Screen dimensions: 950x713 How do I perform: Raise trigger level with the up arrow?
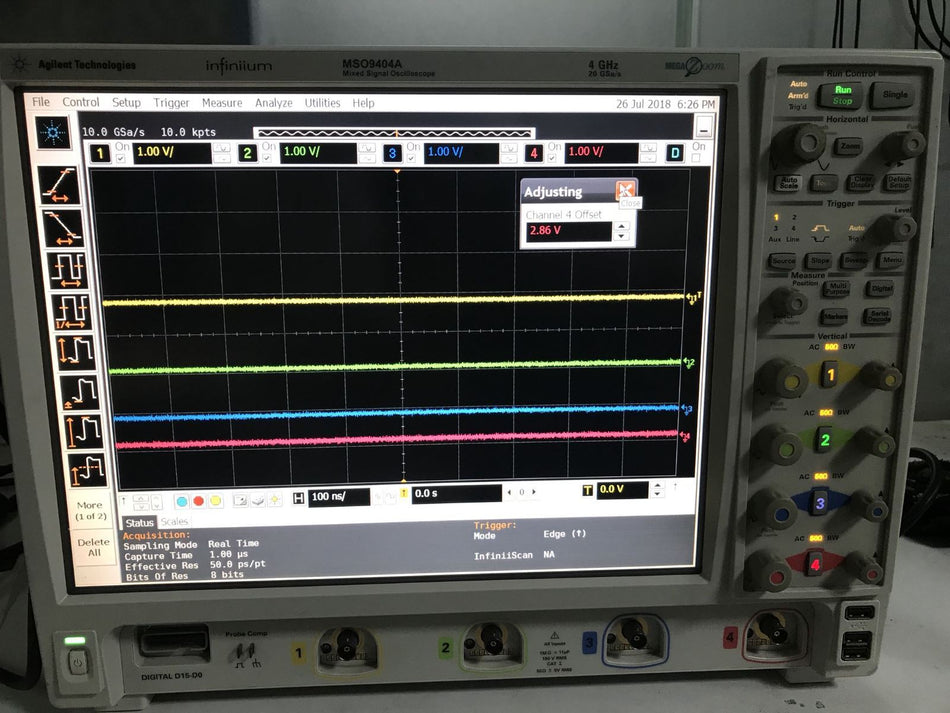click(657, 486)
